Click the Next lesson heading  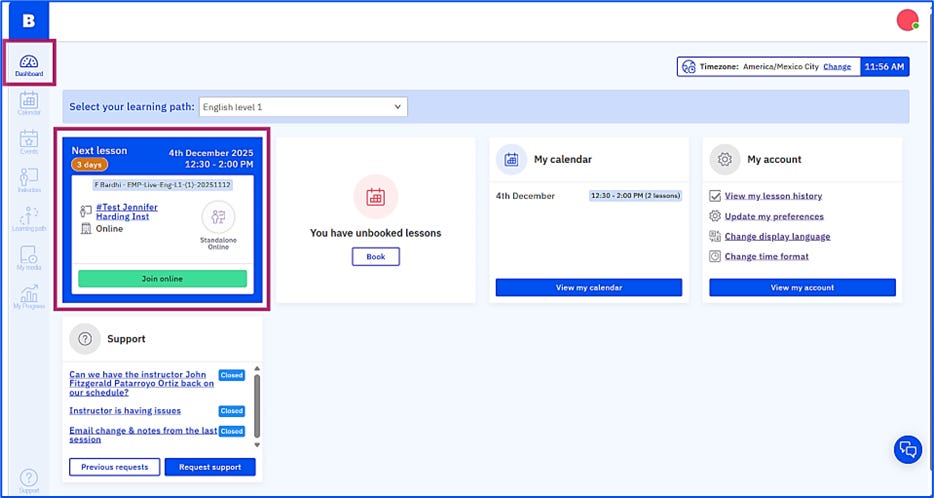point(99,151)
